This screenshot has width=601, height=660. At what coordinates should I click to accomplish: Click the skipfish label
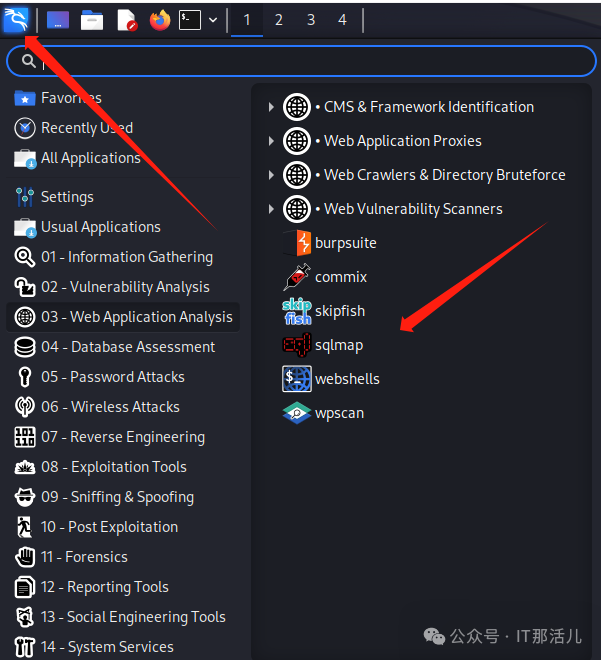[340, 311]
